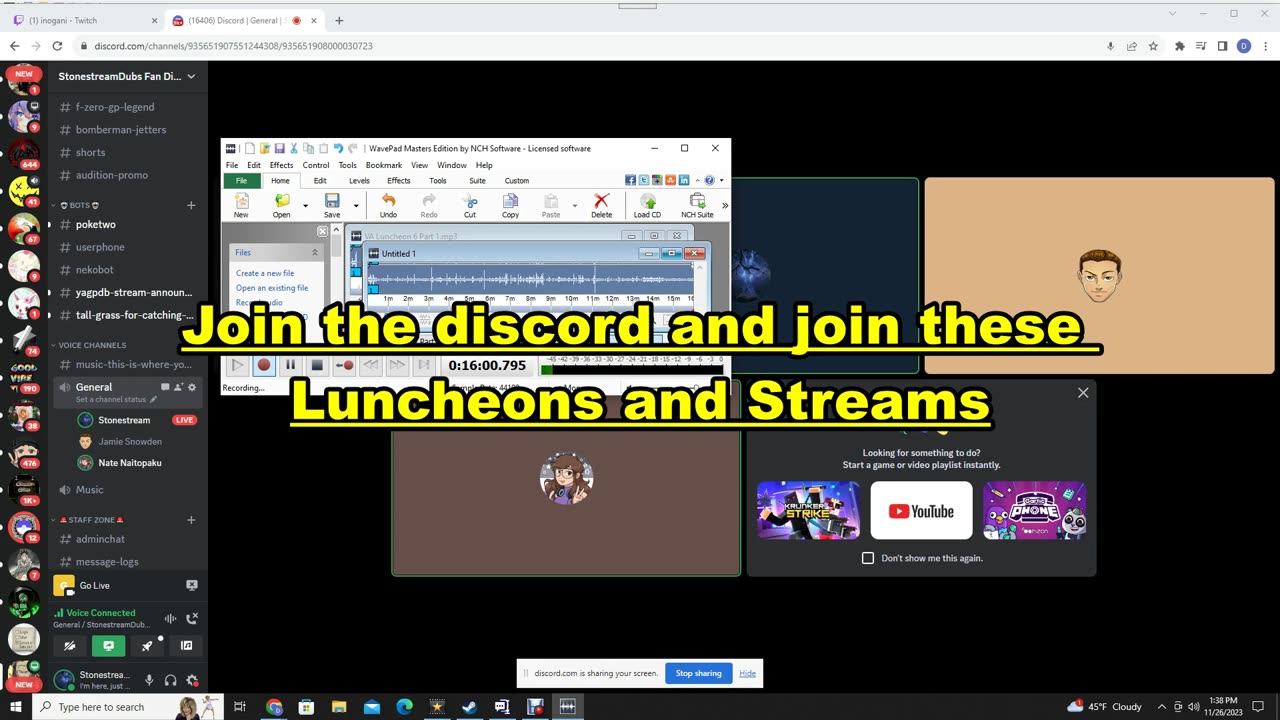
Task: Collapse VOICE CHANNELS category
Action: point(88,345)
